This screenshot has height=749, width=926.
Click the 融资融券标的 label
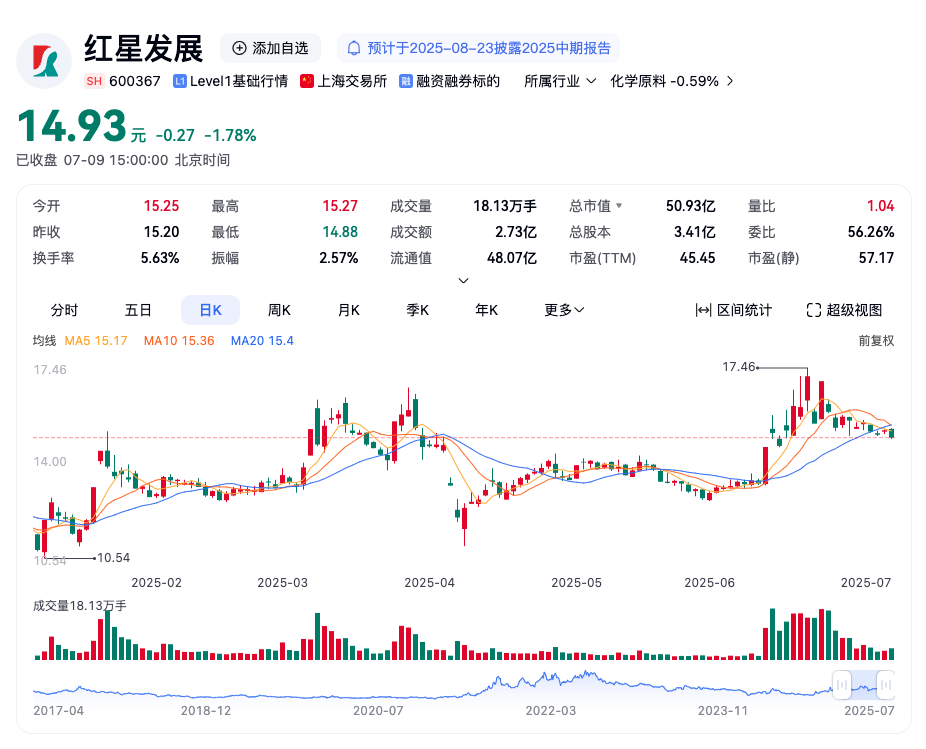point(458,81)
